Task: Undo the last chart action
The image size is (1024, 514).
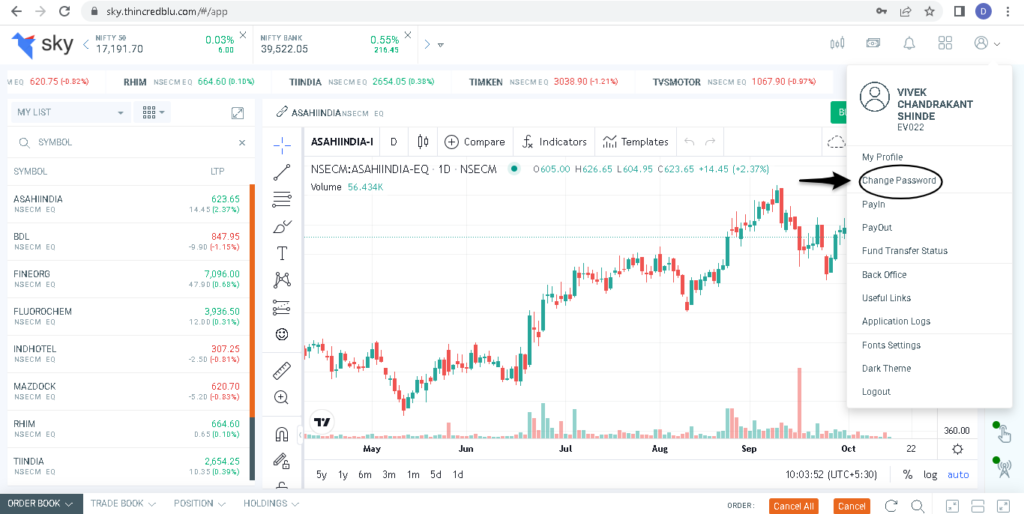Action: click(689, 142)
